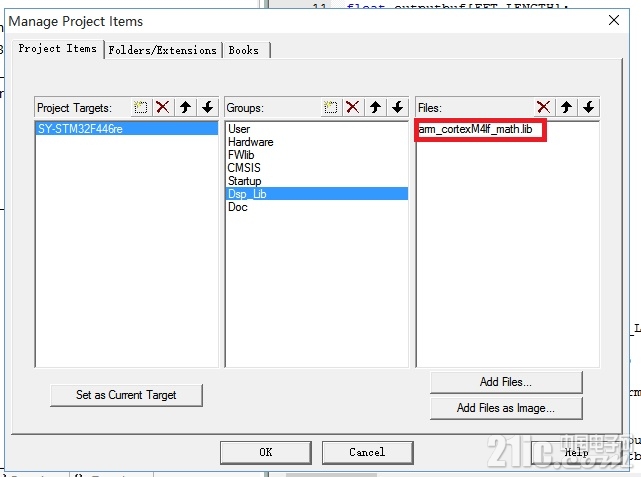Select the User group
This screenshot has height=477, width=641.
(x=316, y=129)
